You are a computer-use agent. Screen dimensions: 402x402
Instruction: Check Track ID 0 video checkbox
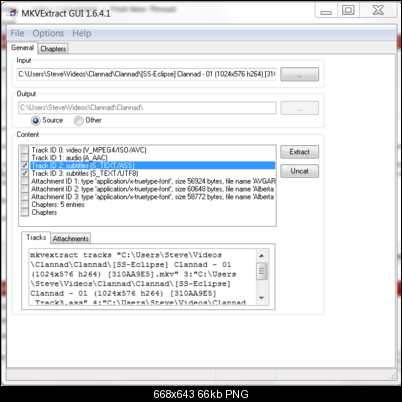(25, 150)
